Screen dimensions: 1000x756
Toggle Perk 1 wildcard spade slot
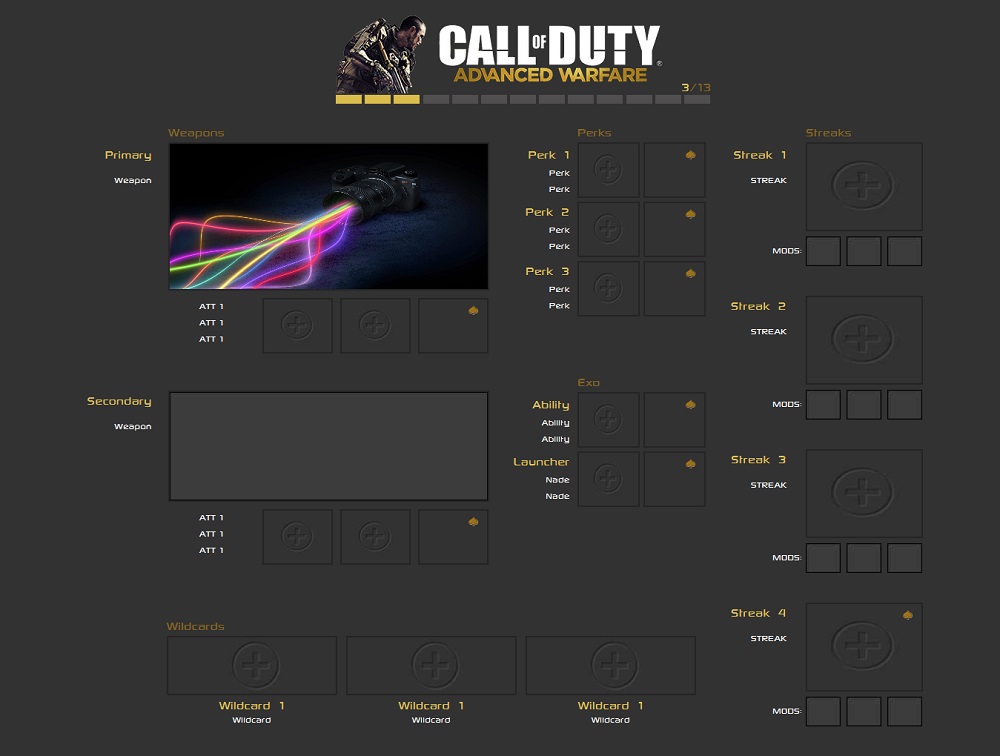[674, 170]
